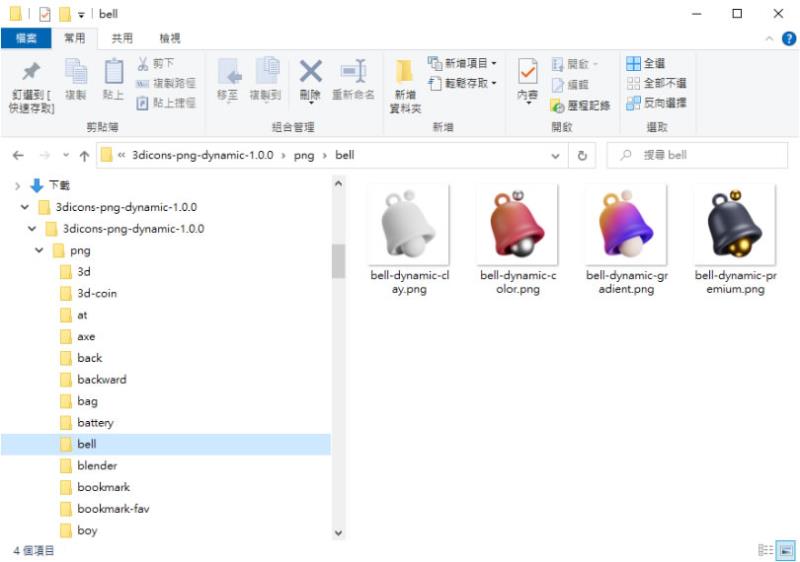Collapse the ribbon with the chevron

[769, 39]
